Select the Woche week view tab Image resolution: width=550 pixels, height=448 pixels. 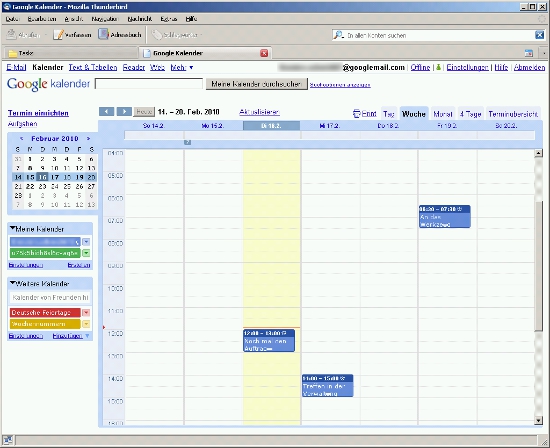click(x=414, y=114)
